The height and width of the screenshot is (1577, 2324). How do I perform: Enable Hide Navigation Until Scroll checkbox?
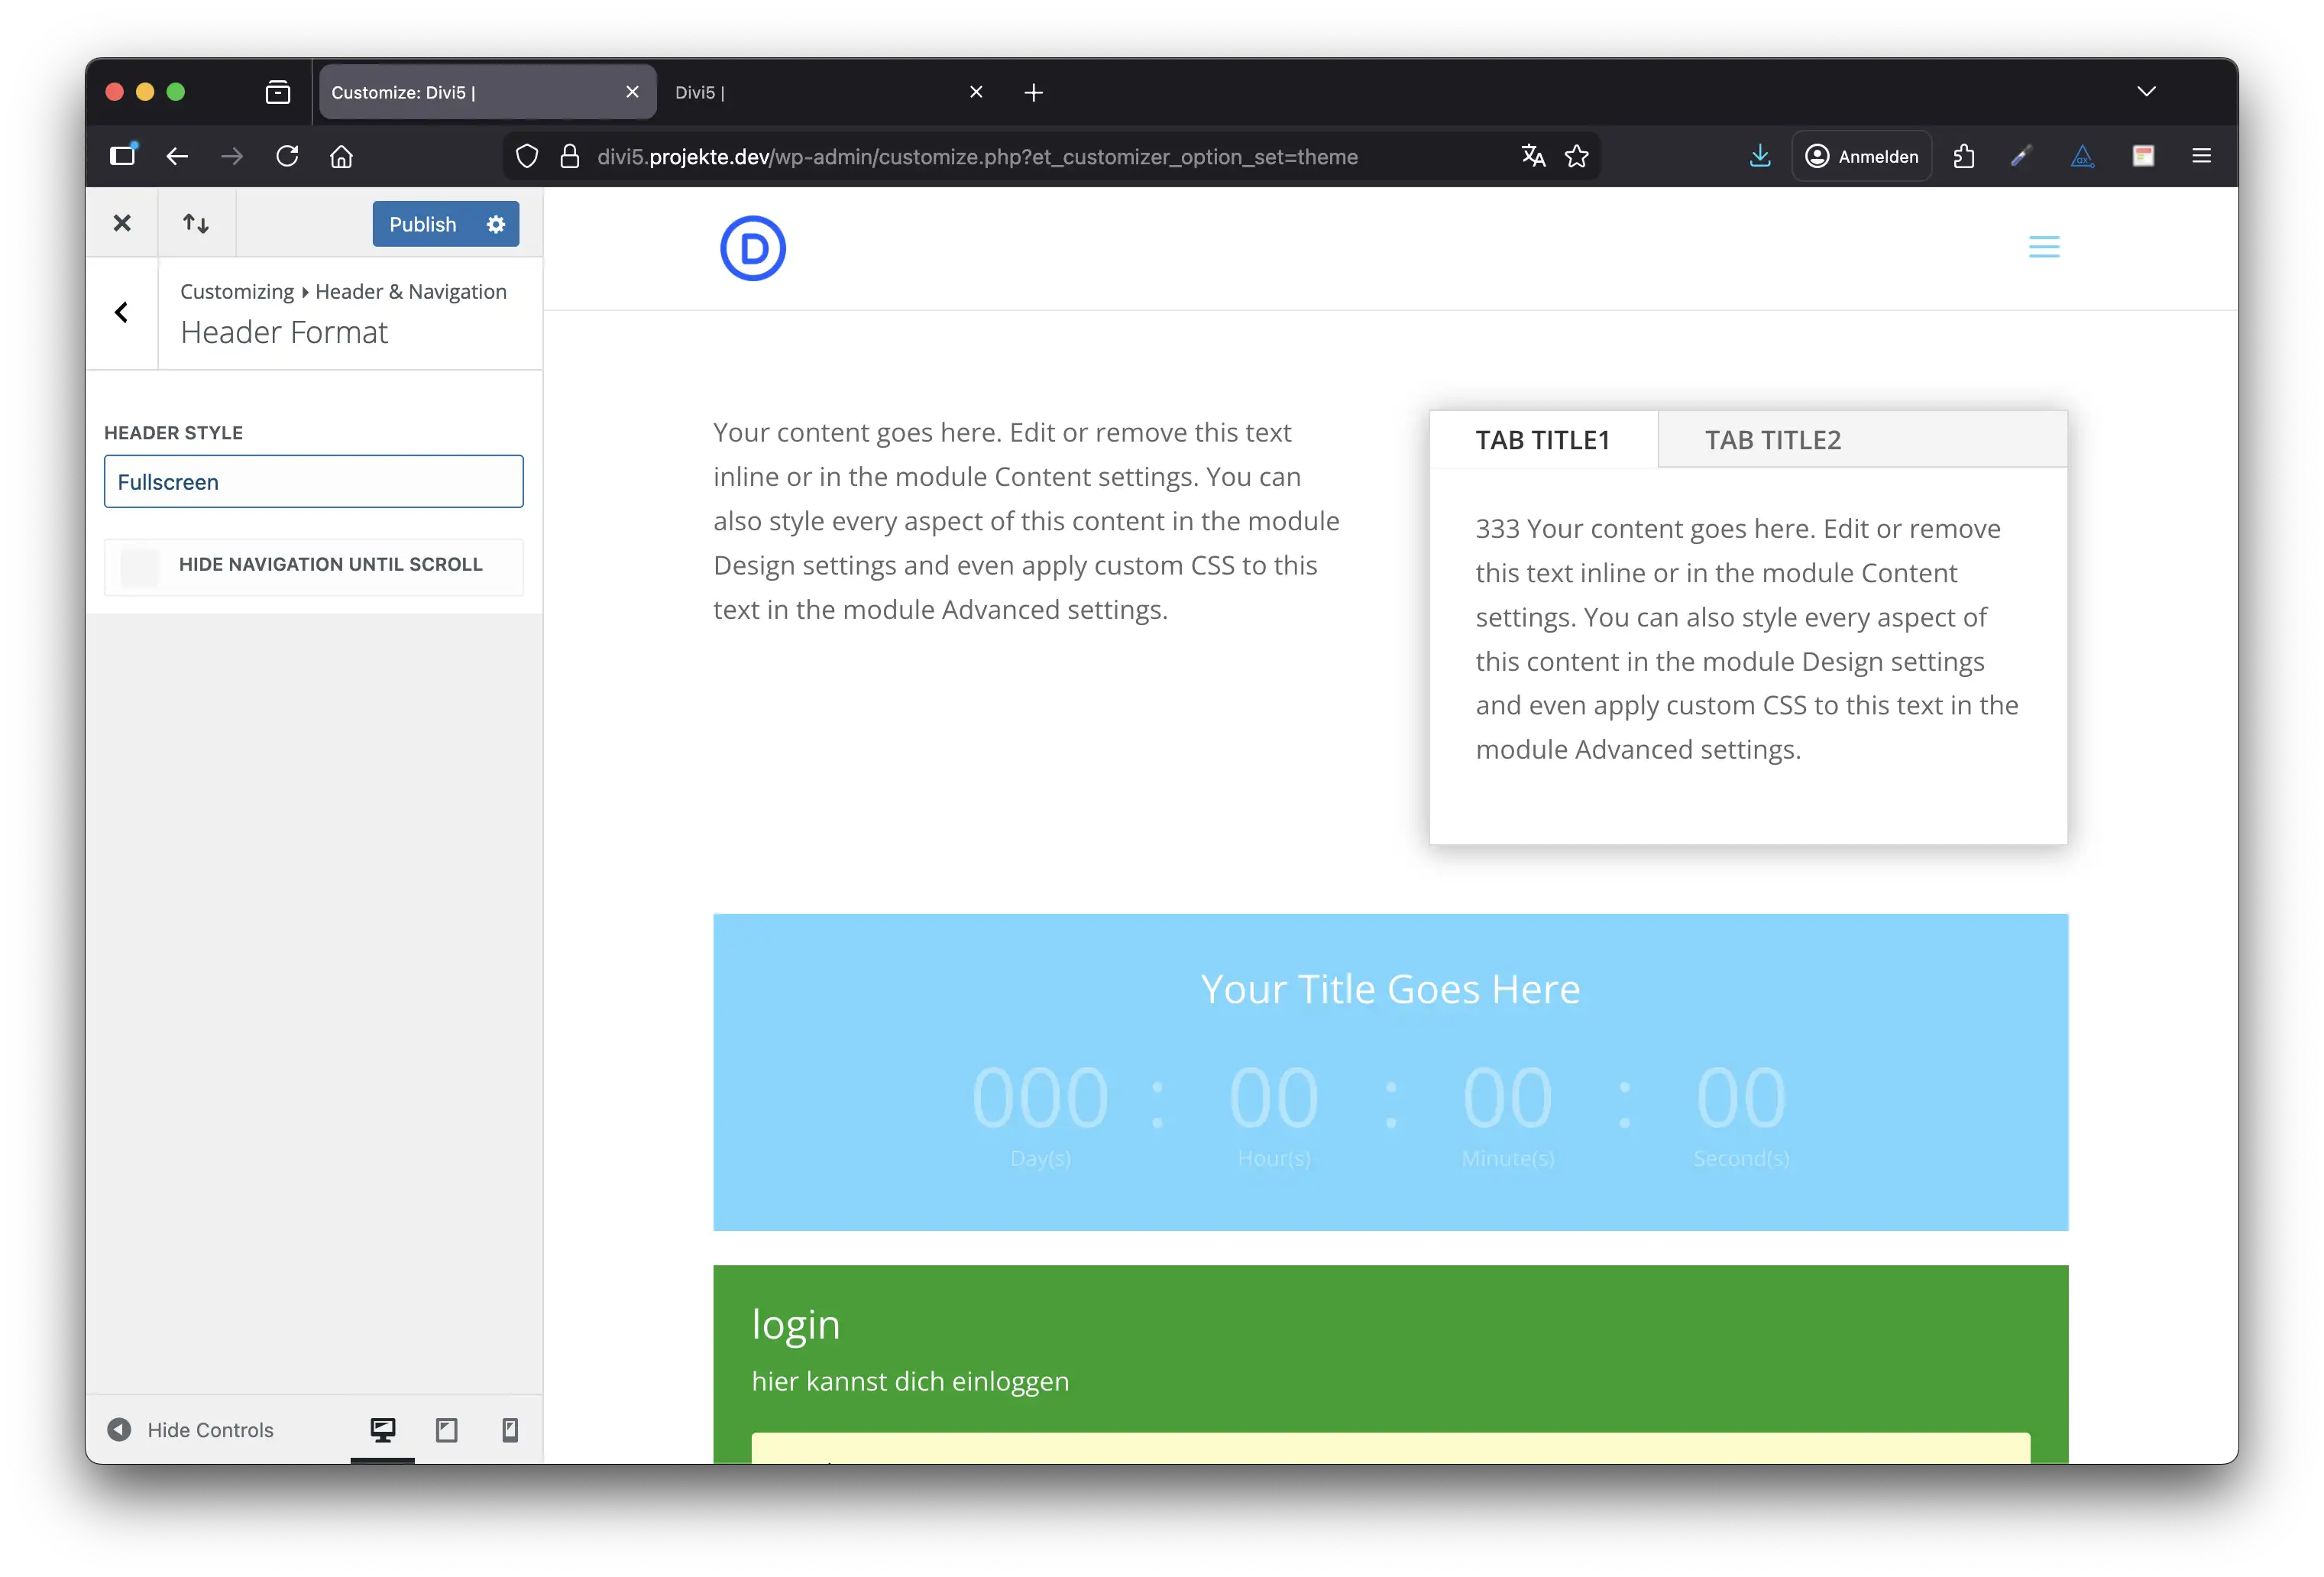coord(140,566)
